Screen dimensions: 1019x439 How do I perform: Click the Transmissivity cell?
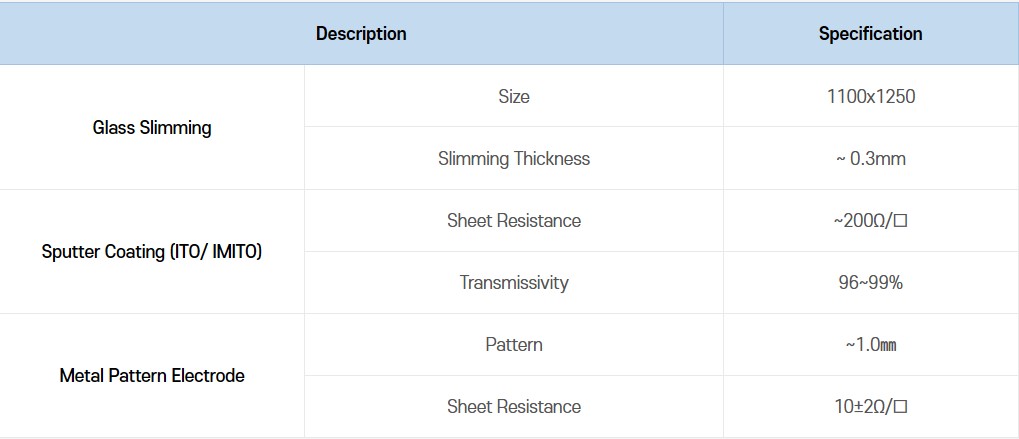(513, 283)
